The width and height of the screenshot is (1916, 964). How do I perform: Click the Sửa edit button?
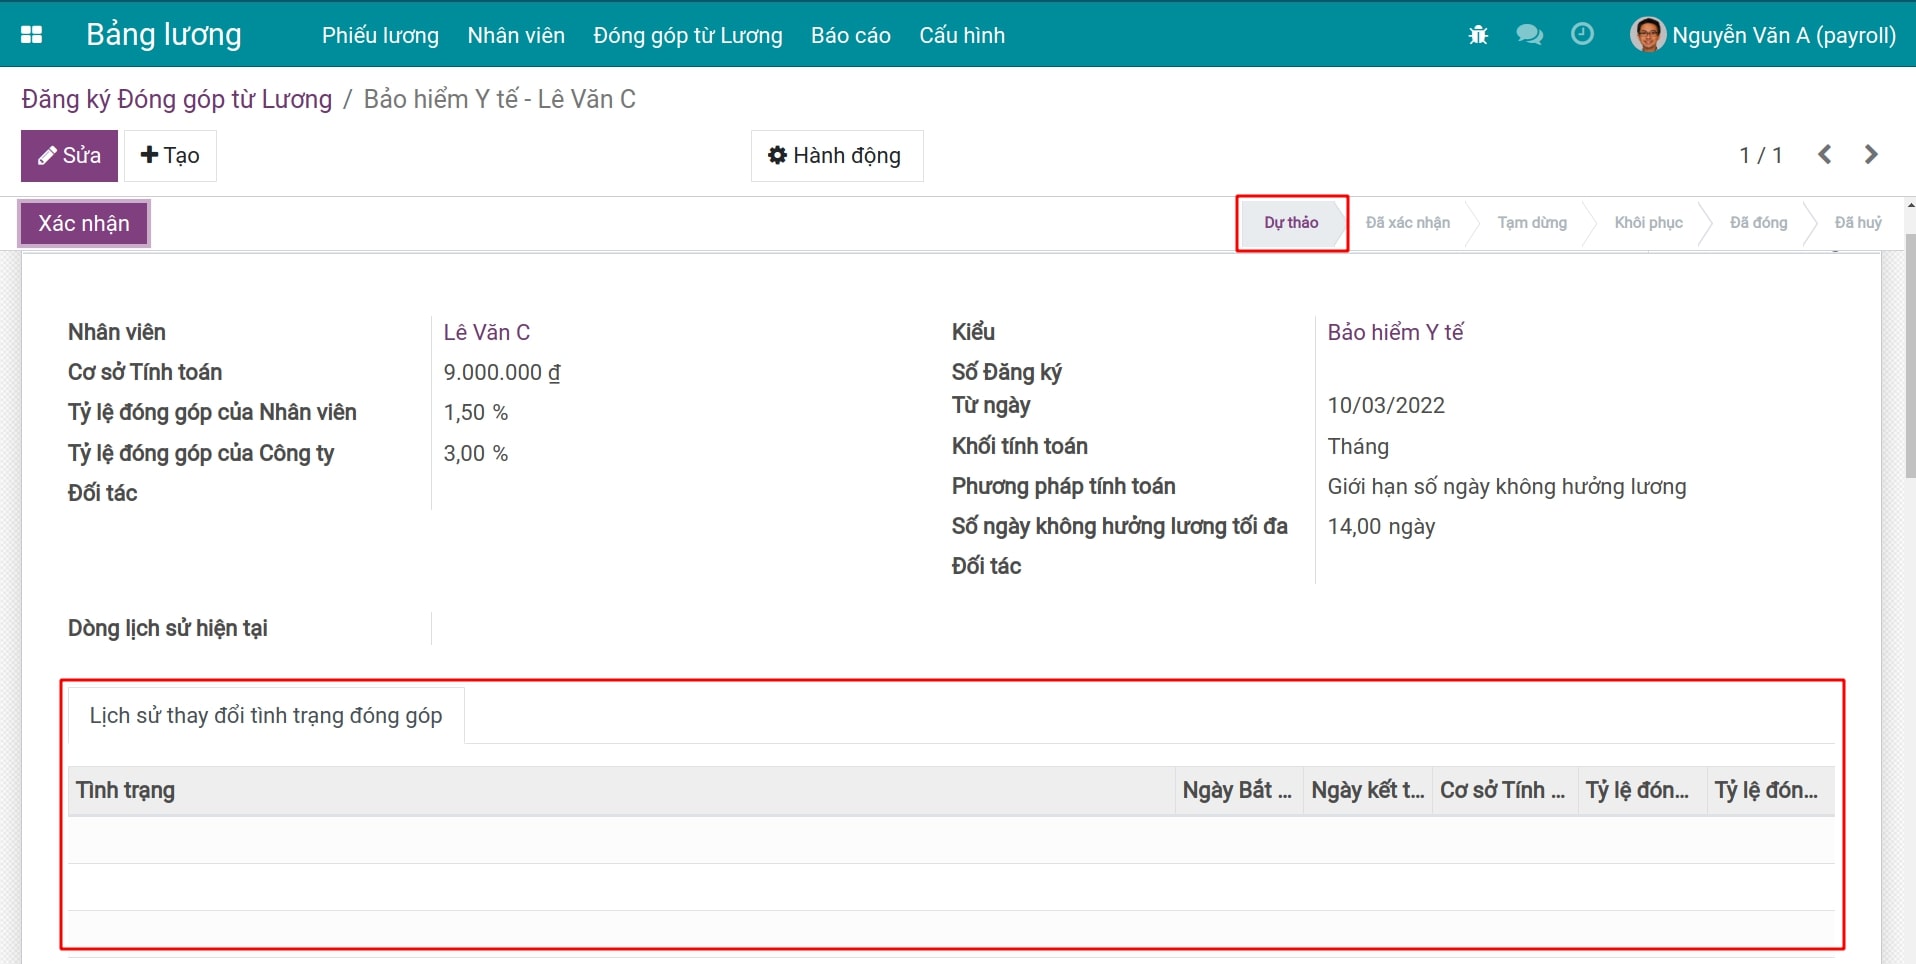click(69, 156)
